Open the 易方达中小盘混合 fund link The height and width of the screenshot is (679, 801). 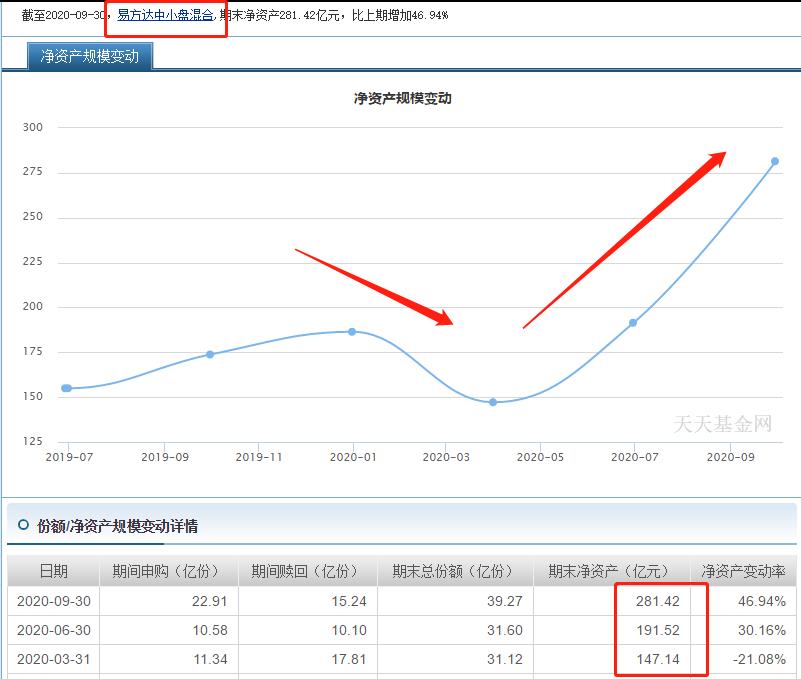tap(163, 15)
